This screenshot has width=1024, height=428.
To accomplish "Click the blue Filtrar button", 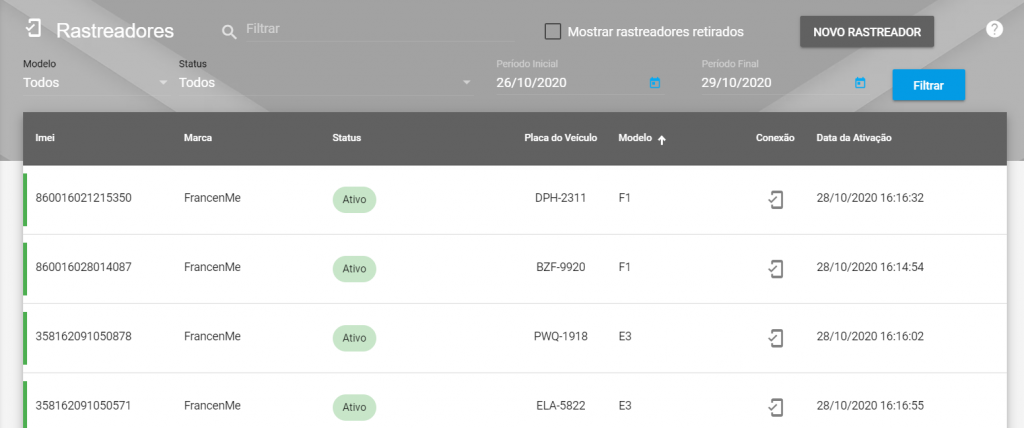I will coord(929,85).
